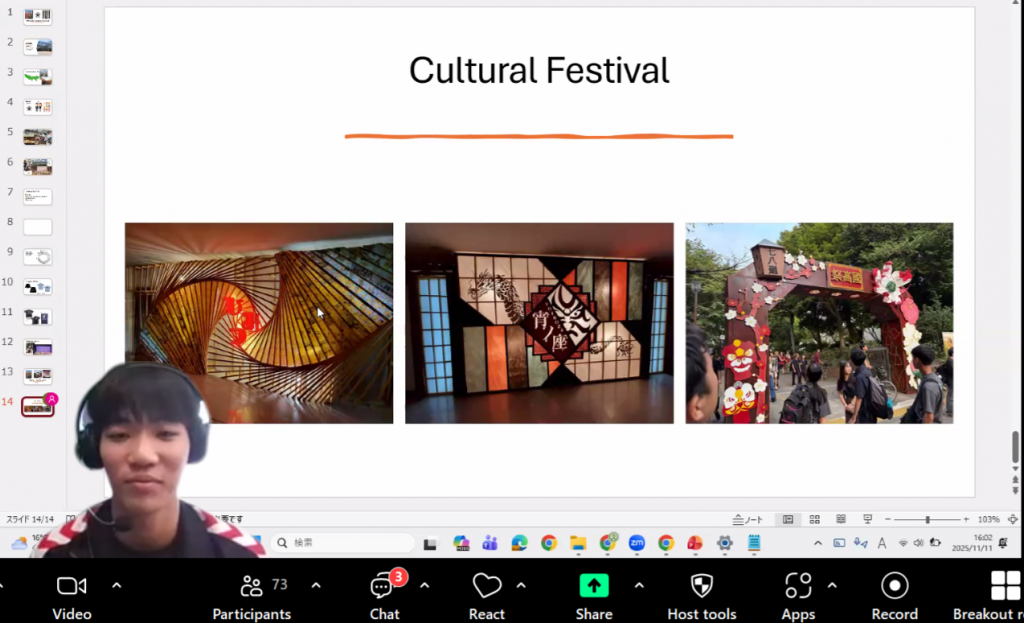Select slide 5 thumbnail in slide panel
This screenshot has width=1024, height=623.
(38, 137)
